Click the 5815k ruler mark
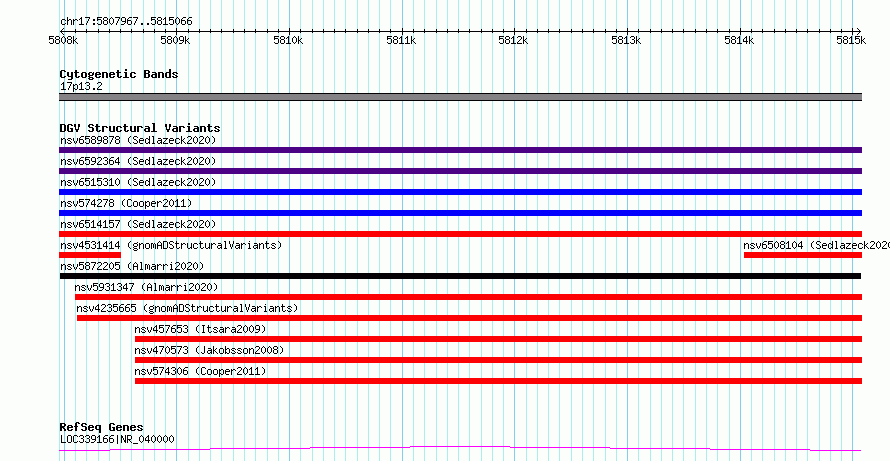890x461 pixels. click(x=852, y=40)
